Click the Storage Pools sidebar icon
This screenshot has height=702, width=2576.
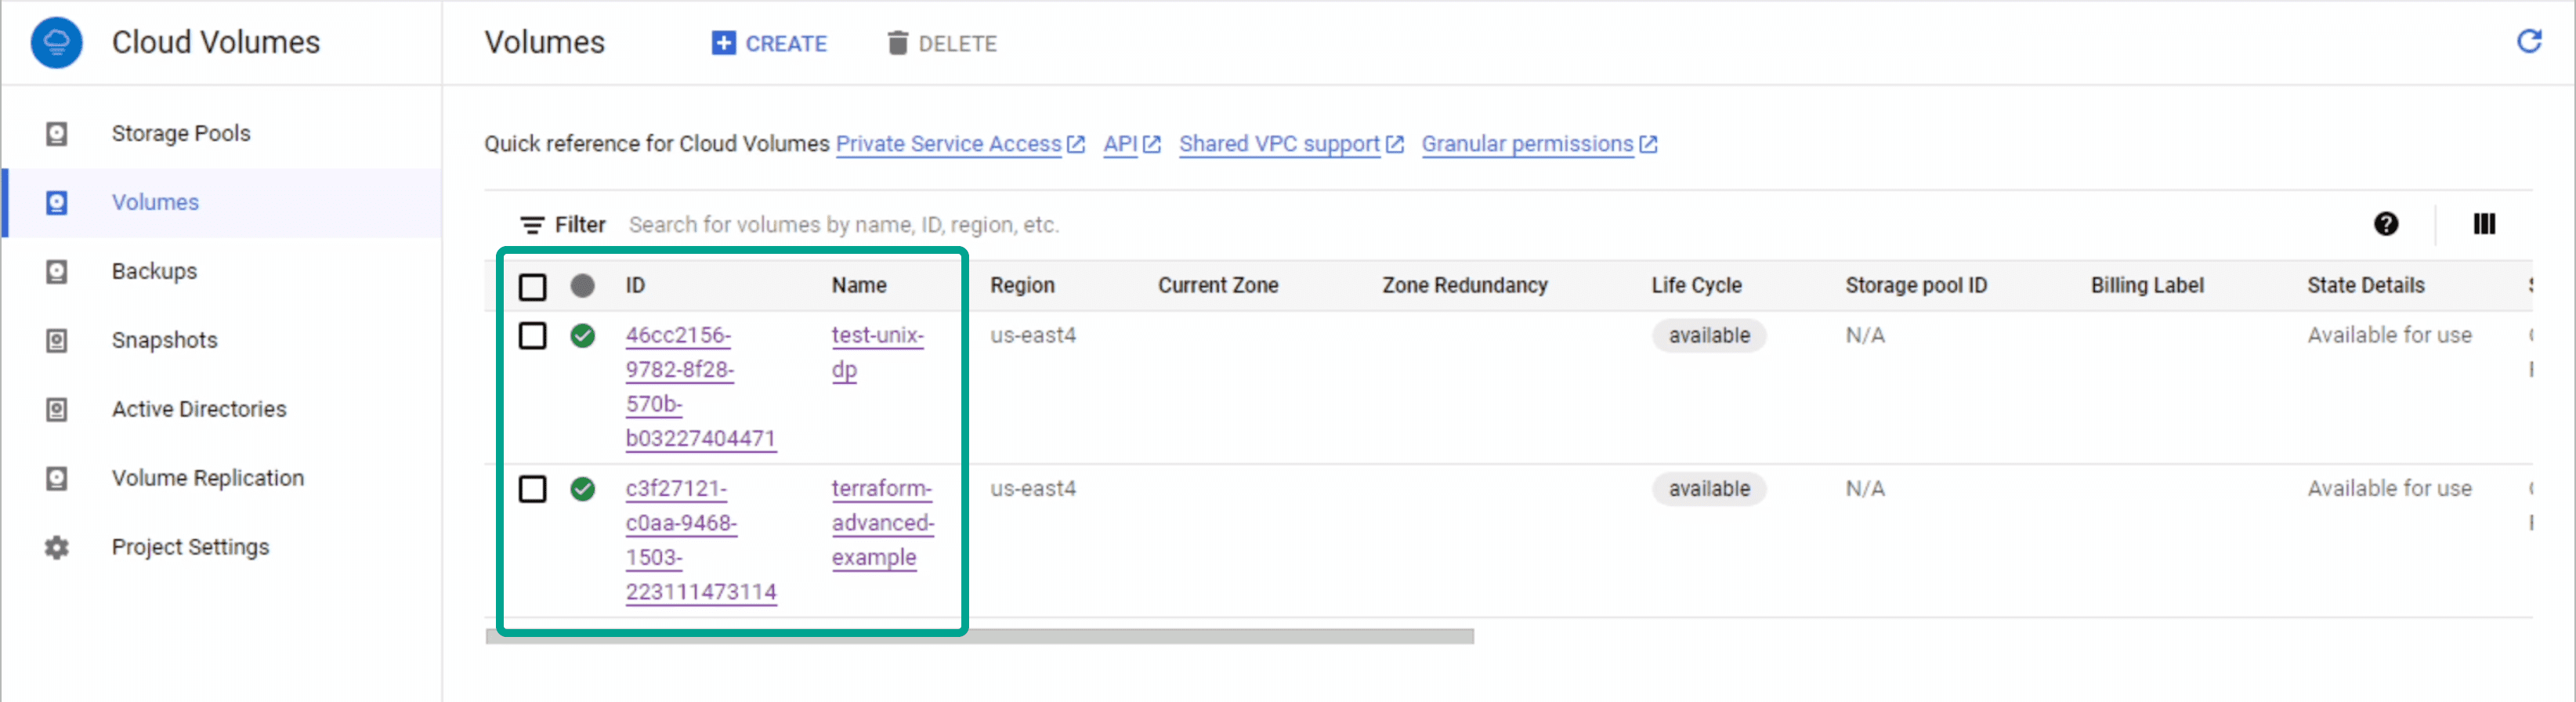(57, 133)
